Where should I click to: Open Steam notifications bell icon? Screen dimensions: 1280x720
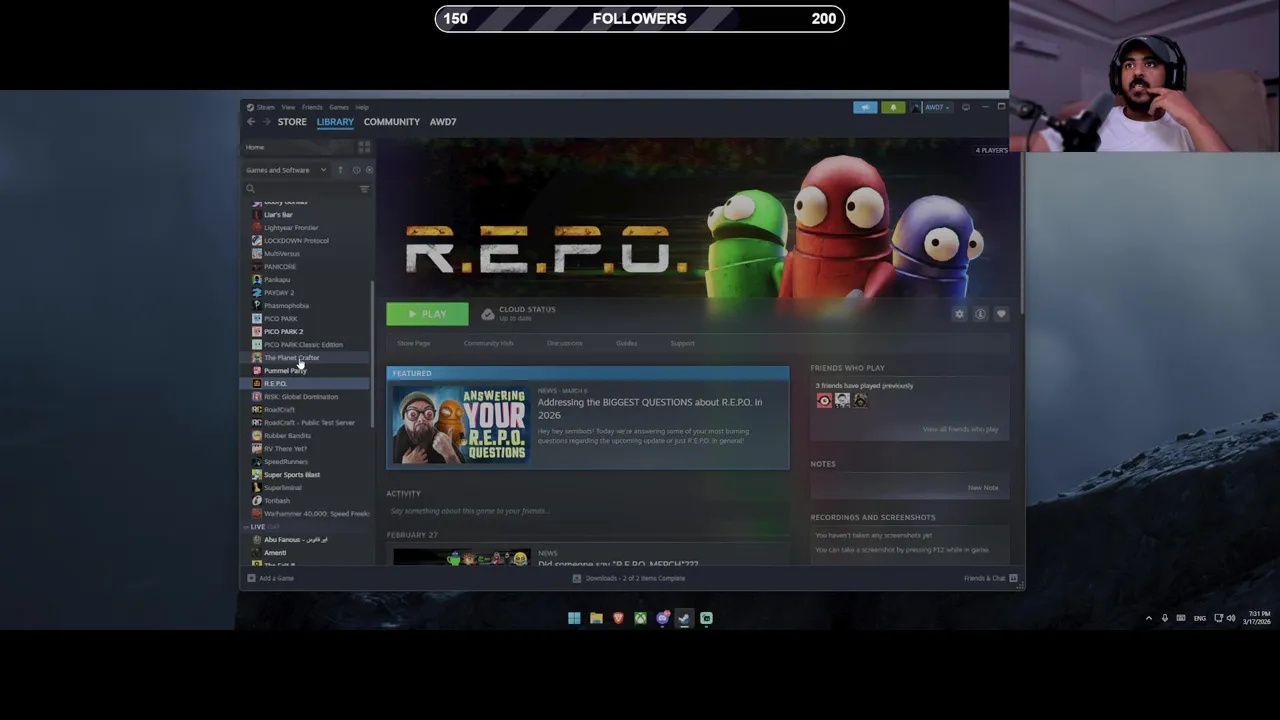coord(893,107)
